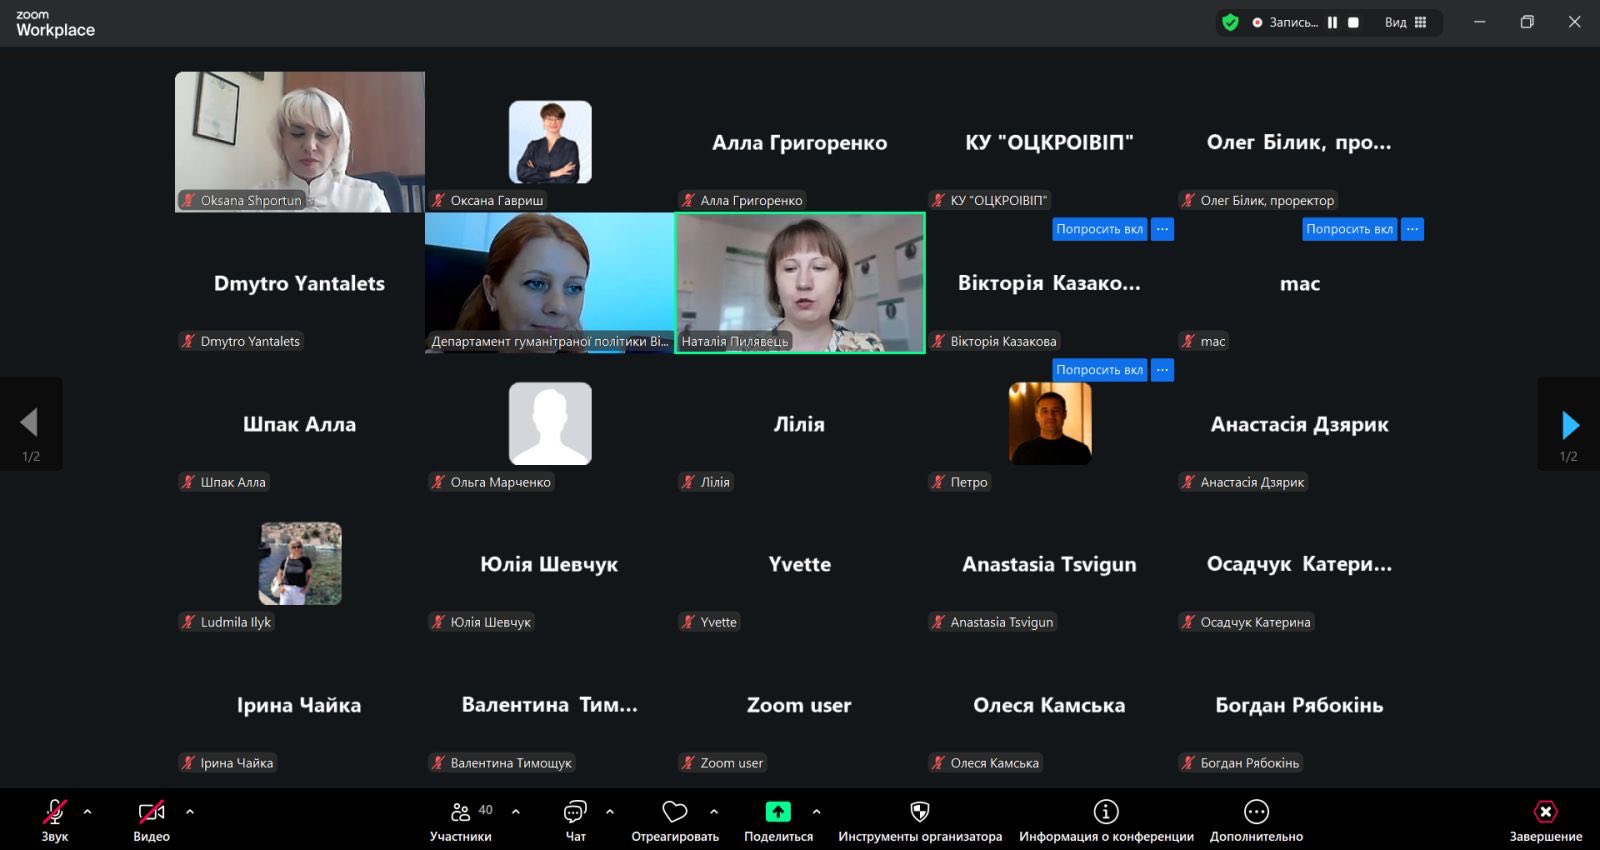Ask Олег Білик to unmute
This screenshot has width=1600, height=850.
point(1349,229)
